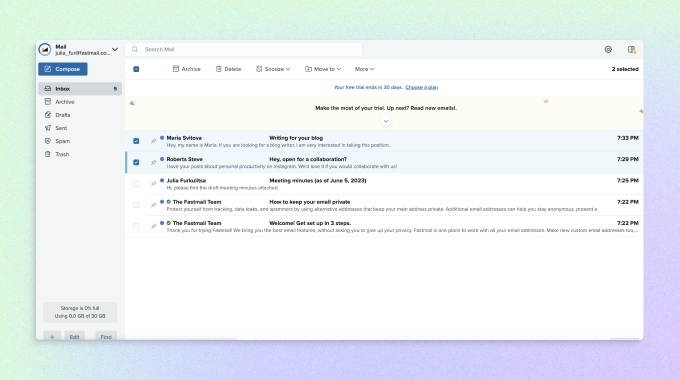Pin the Julia Furkulitsa email
680x380 pixels.
(x=153, y=183)
